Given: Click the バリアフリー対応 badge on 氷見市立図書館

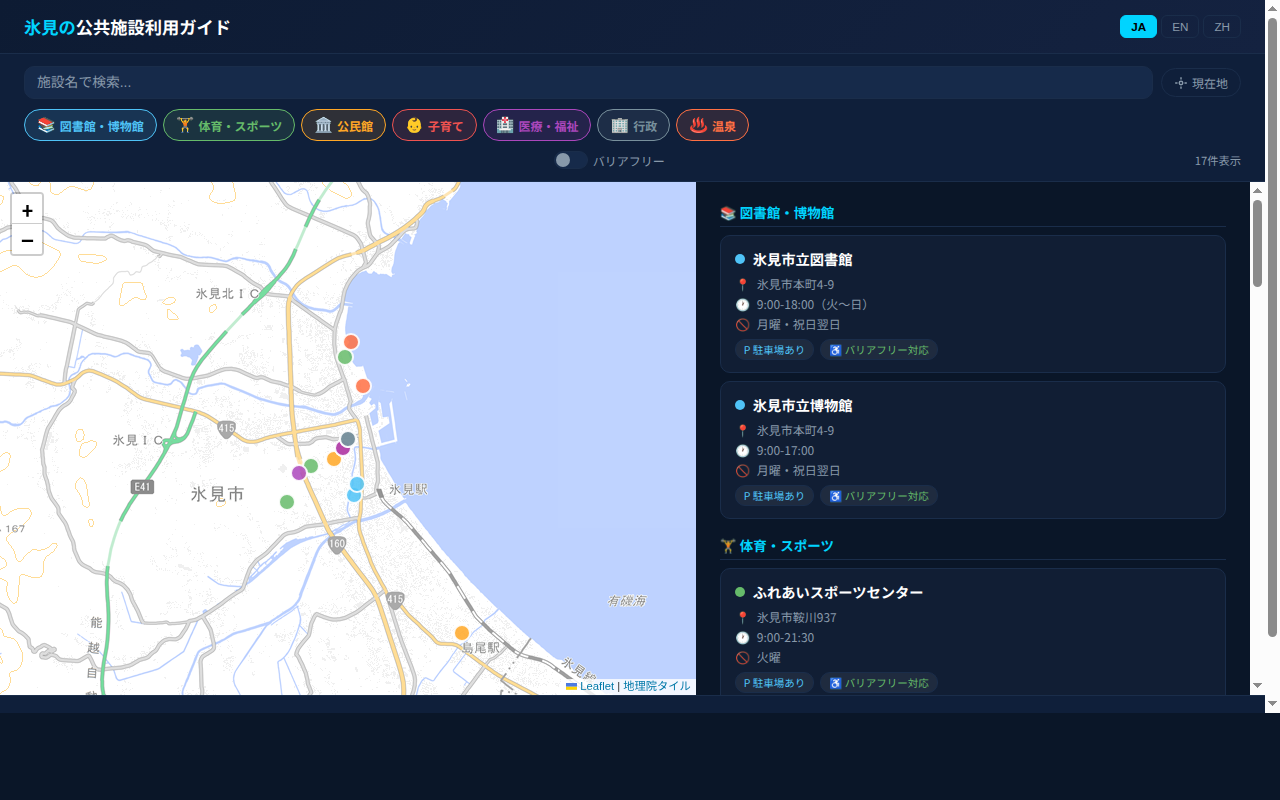Looking at the screenshot, I should (879, 350).
